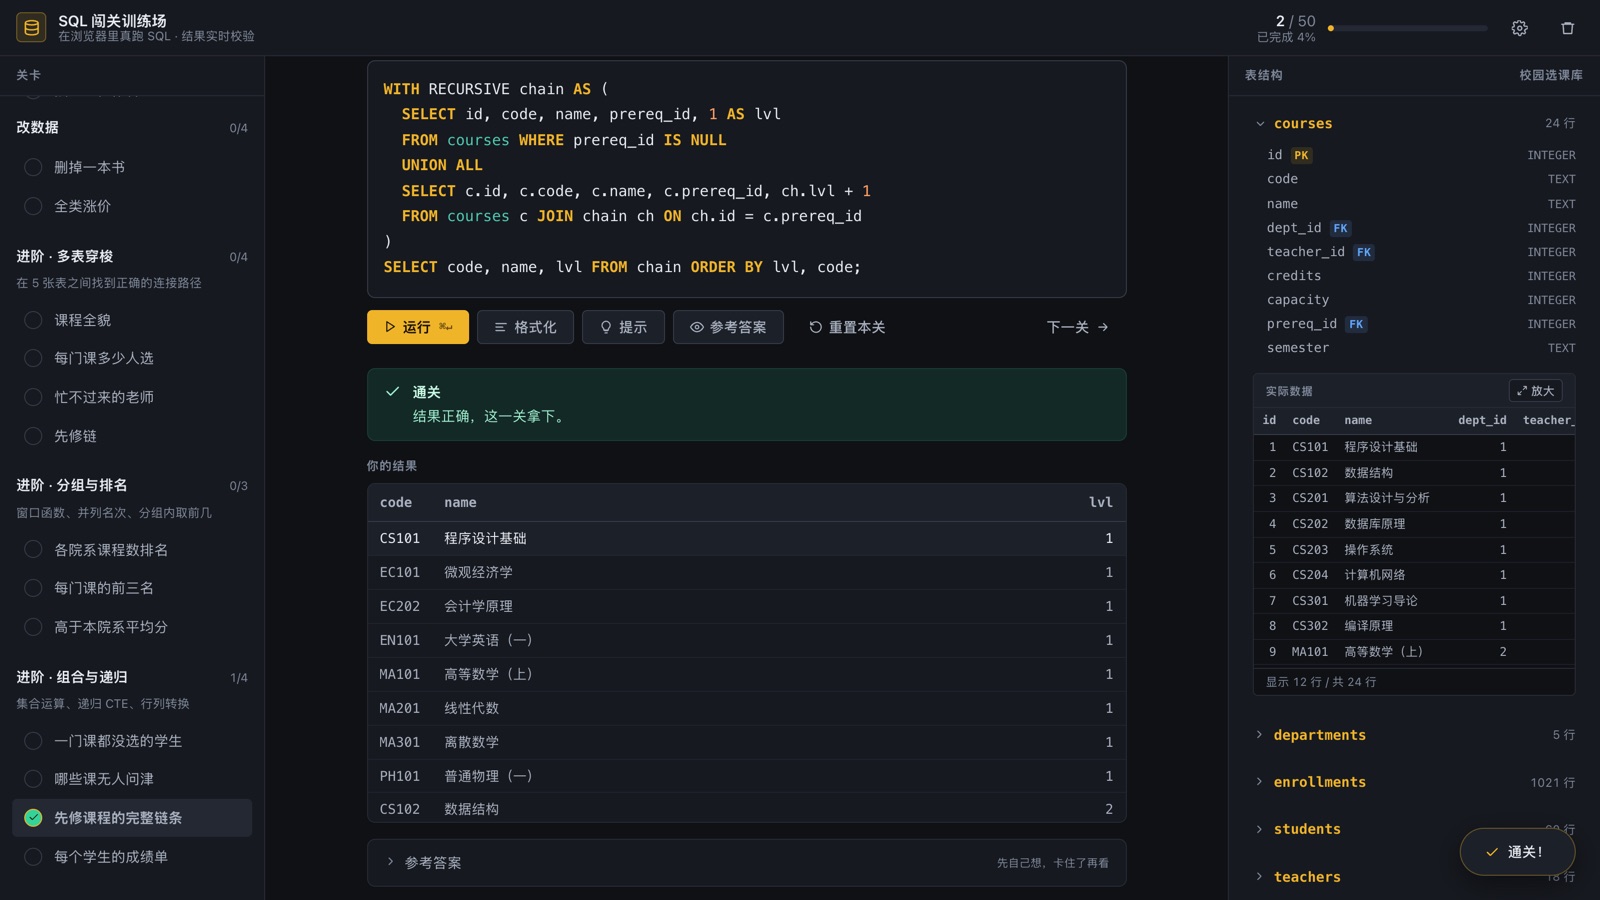
Task: Open settings via the gear icon
Action: [x=1519, y=28]
